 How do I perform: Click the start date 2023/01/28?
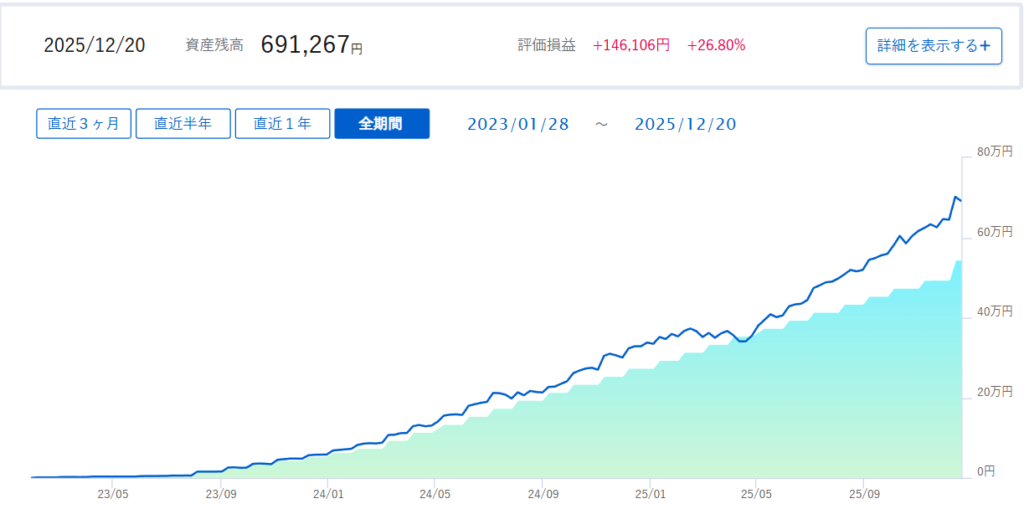(x=517, y=124)
